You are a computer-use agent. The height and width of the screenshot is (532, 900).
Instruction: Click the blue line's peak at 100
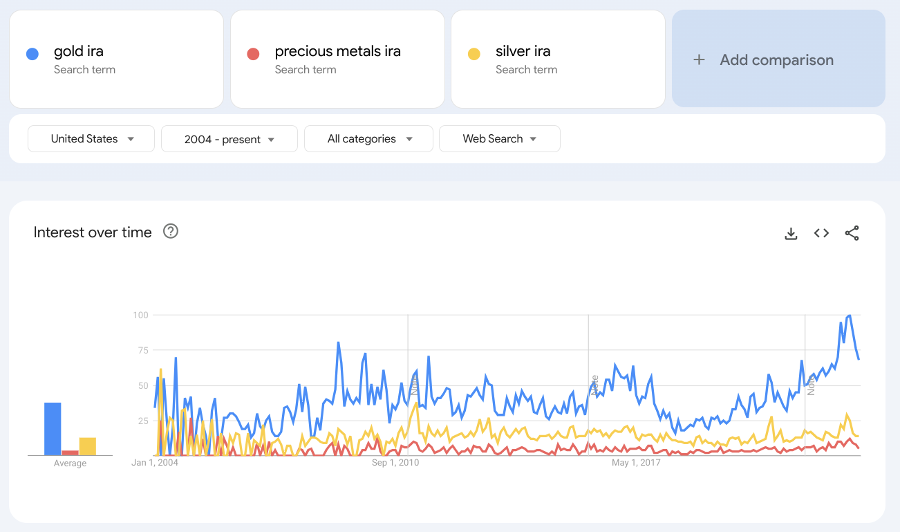pyautogui.click(x=849, y=316)
